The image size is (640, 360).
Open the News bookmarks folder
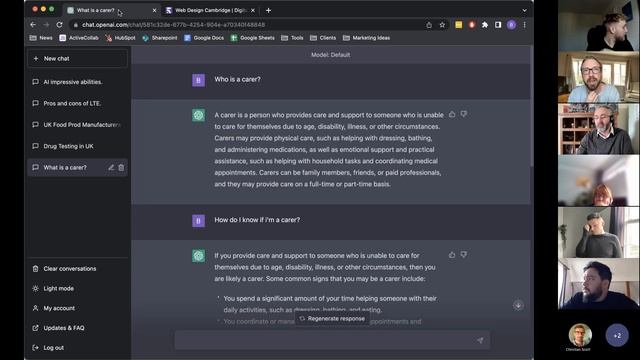41,38
